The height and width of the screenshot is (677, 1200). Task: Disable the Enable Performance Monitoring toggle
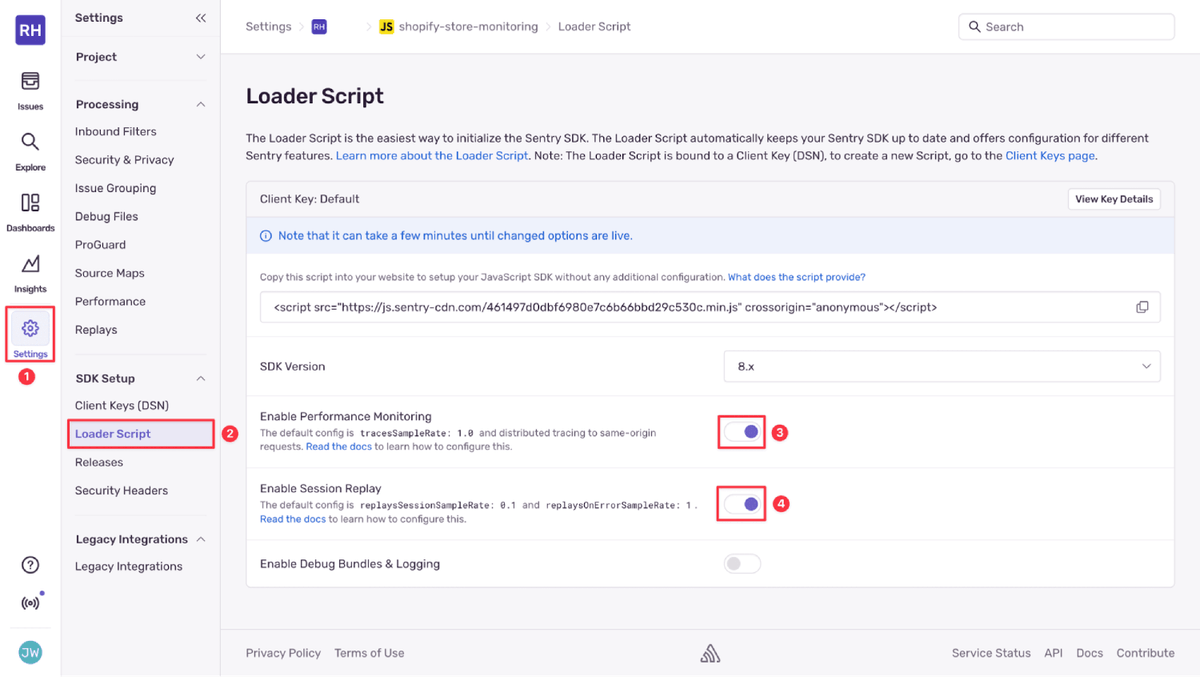click(741, 431)
